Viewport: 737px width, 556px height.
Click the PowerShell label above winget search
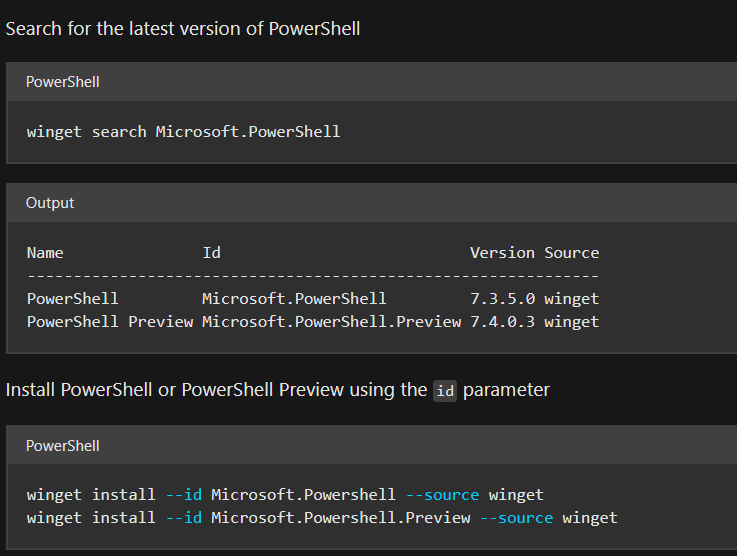click(63, 82)
